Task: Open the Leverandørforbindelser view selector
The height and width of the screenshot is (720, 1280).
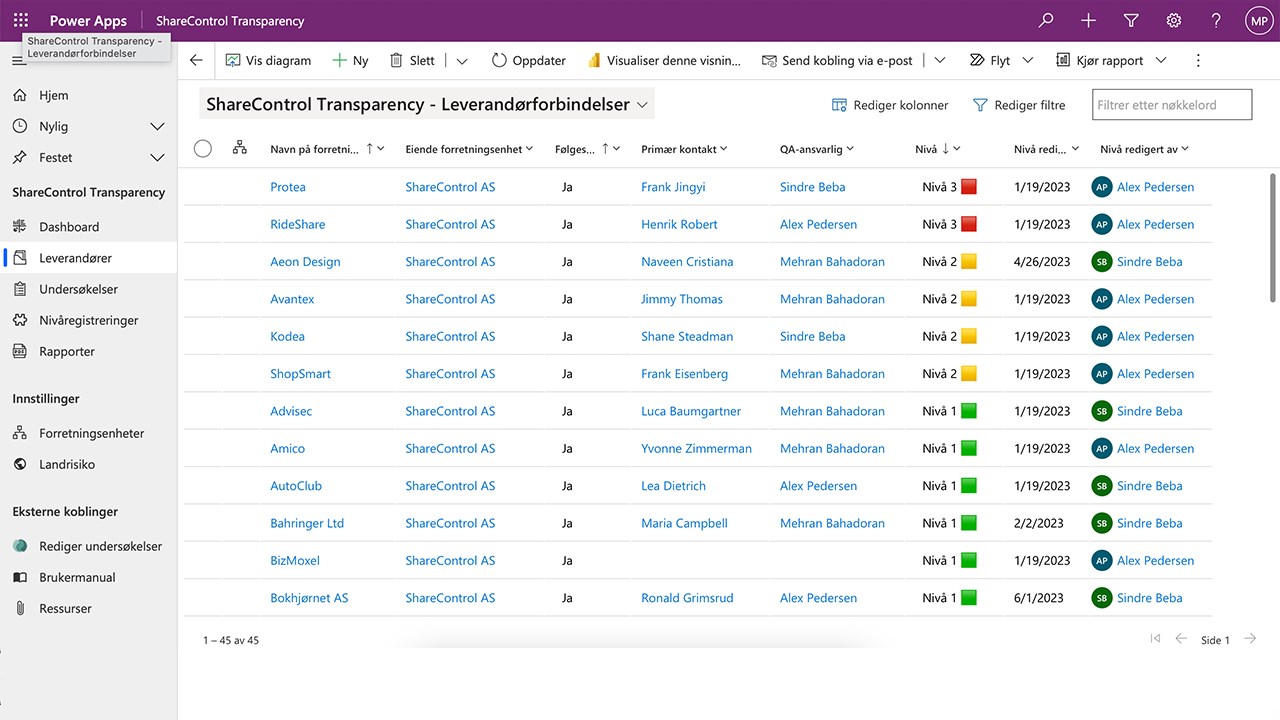Action: point(428,104)
